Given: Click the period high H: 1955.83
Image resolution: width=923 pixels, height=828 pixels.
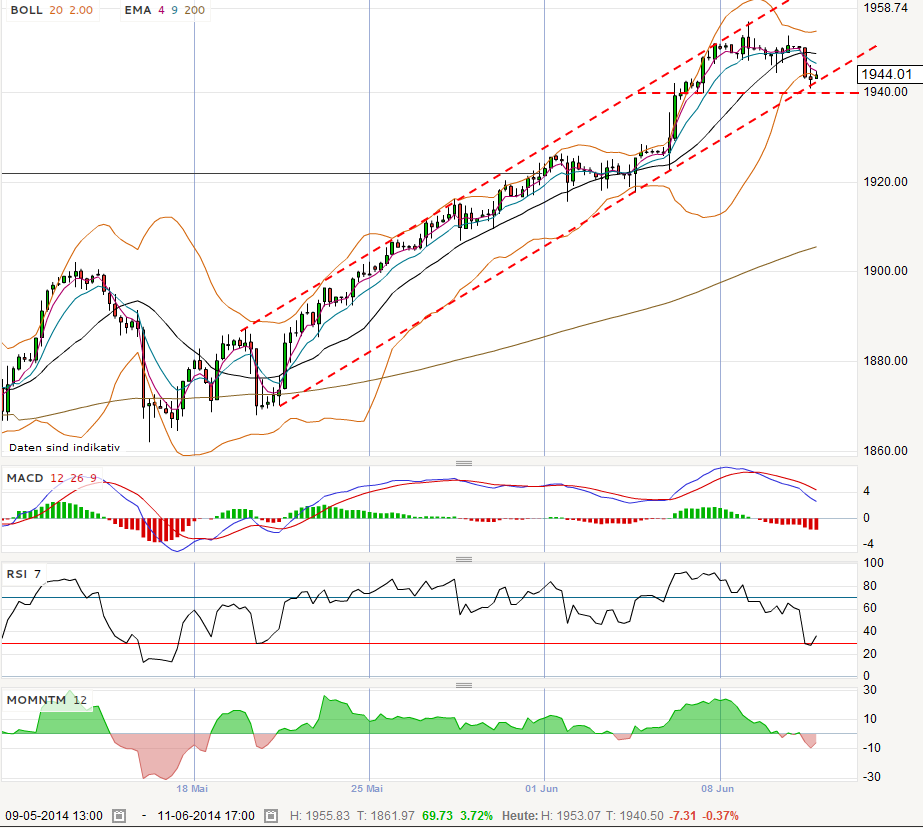Looking at the screenshot, I should [320, 816].
